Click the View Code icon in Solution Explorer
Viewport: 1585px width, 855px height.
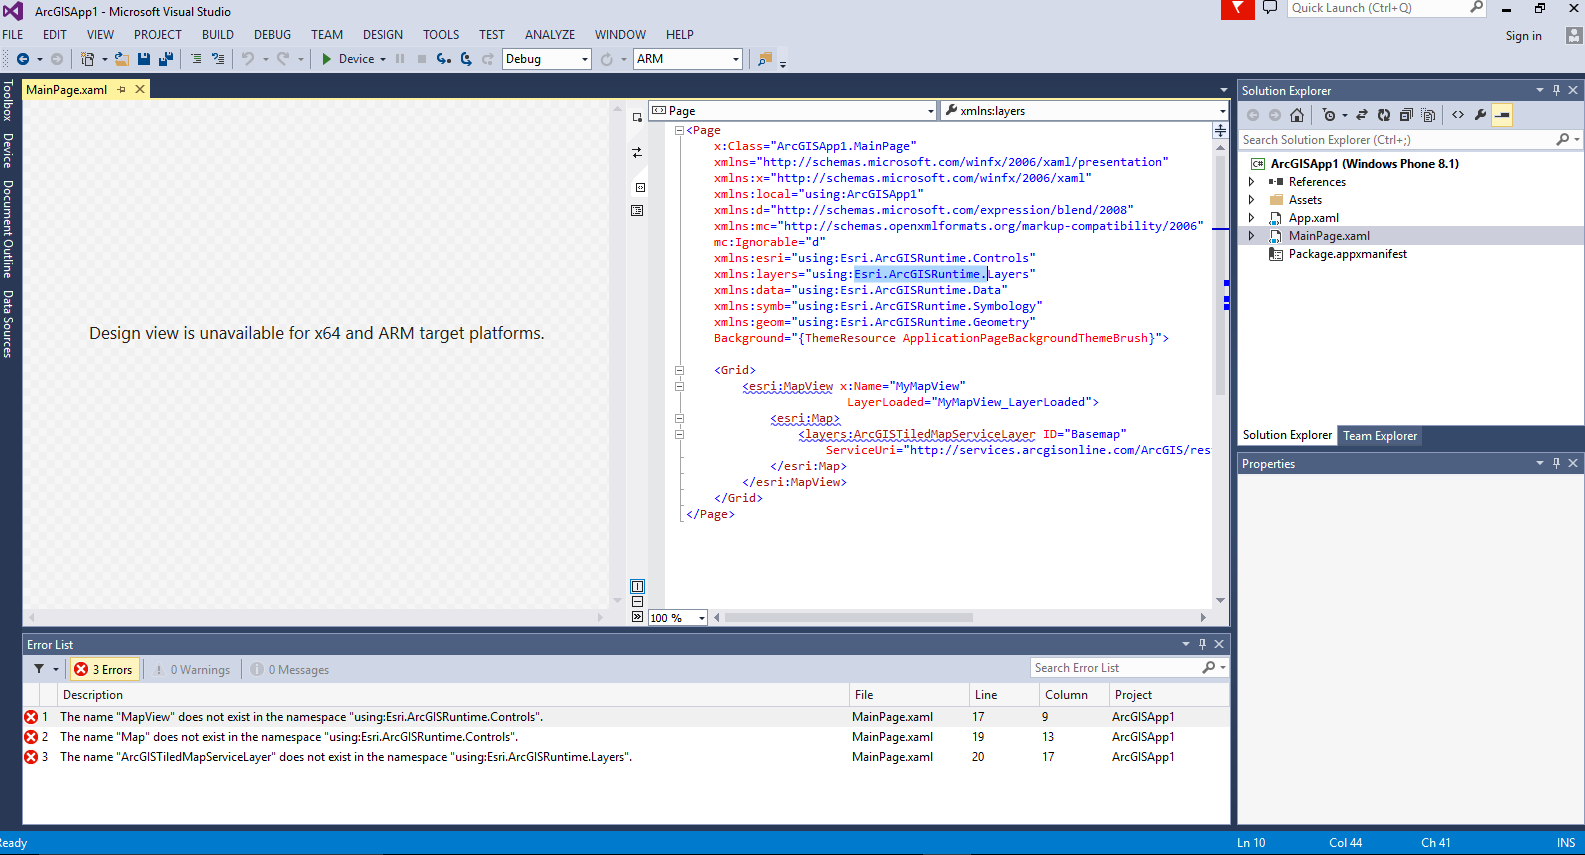click(1458, 115)
